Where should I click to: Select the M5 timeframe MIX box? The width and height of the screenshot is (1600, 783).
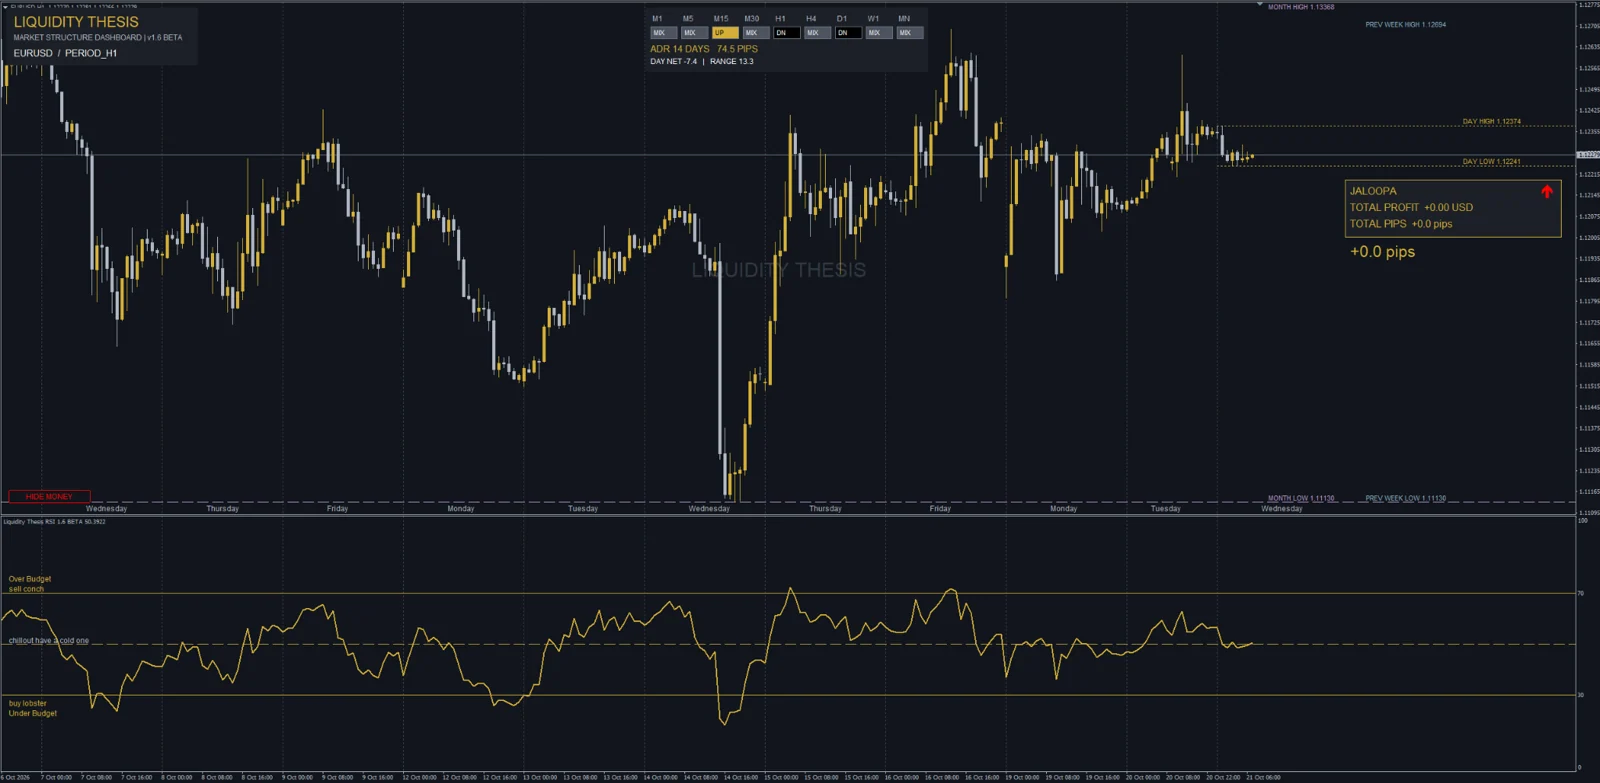pos(694,33)
